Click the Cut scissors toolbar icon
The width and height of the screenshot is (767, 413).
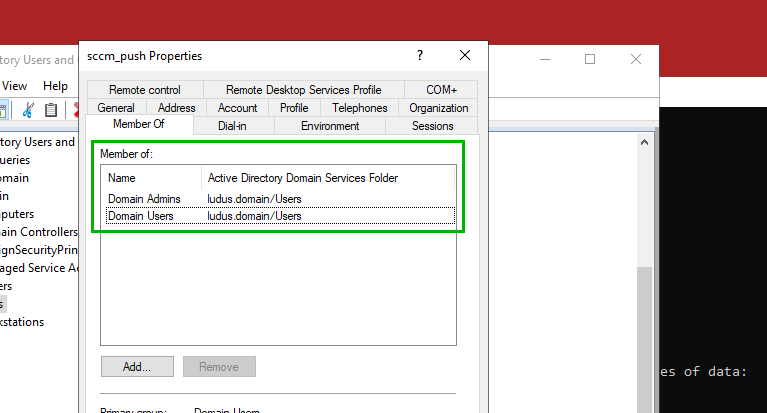pos(29,110)
